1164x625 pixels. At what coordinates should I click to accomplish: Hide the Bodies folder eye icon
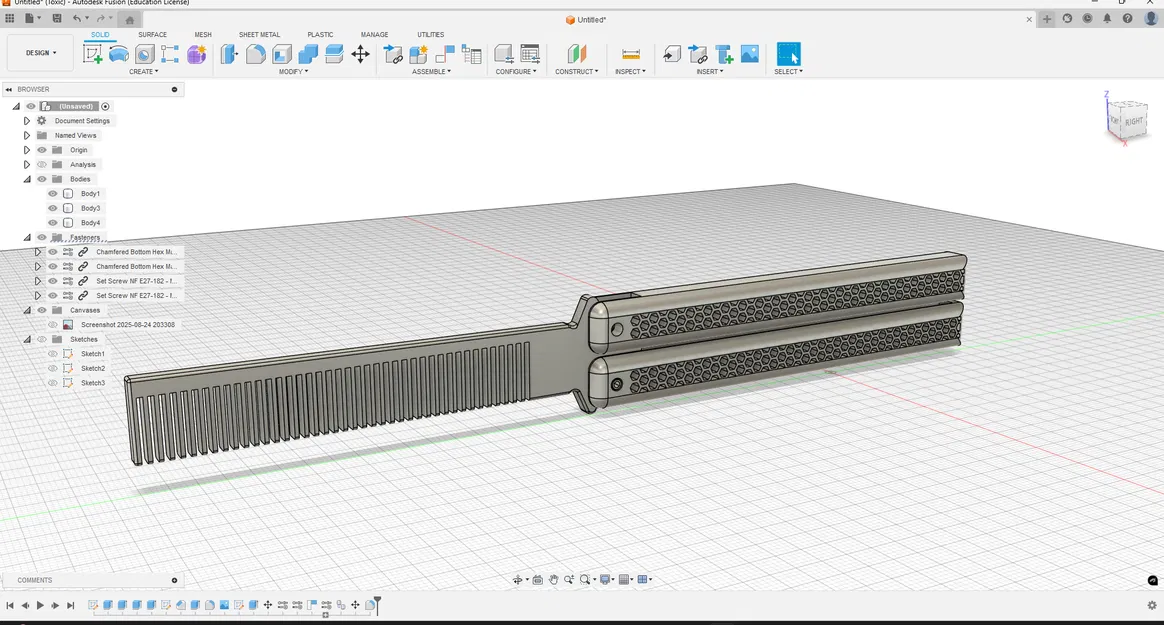pyautogui.click(x=41, y=179)
